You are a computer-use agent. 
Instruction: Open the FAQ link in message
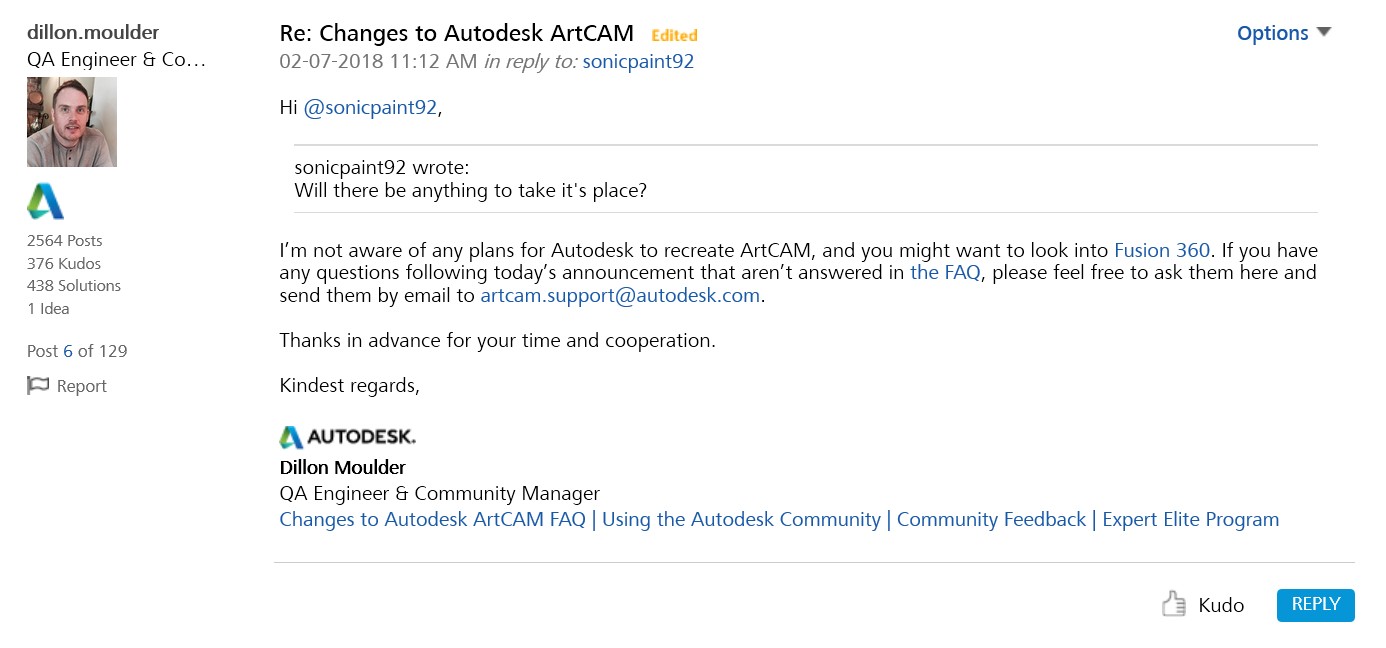pyautogui.click(x=945, y=273)
